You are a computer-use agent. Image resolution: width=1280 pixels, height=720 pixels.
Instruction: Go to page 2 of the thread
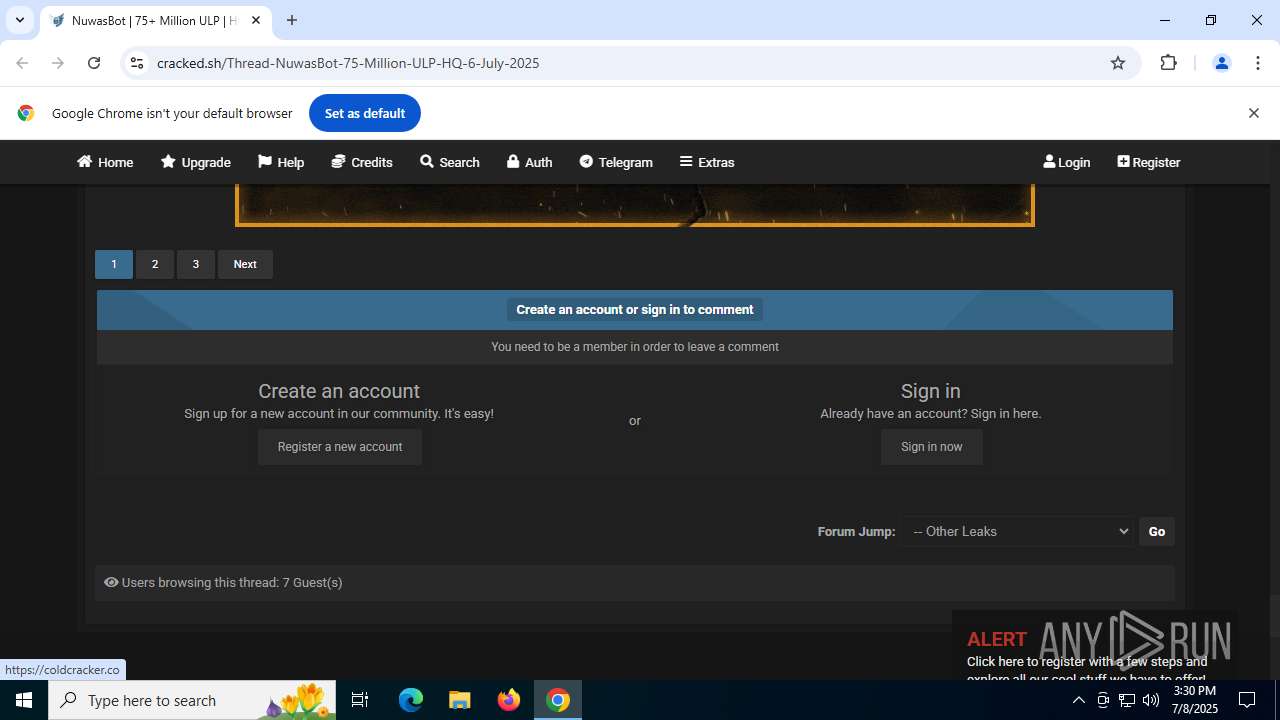pyautogui.click(x=155, y=264)
